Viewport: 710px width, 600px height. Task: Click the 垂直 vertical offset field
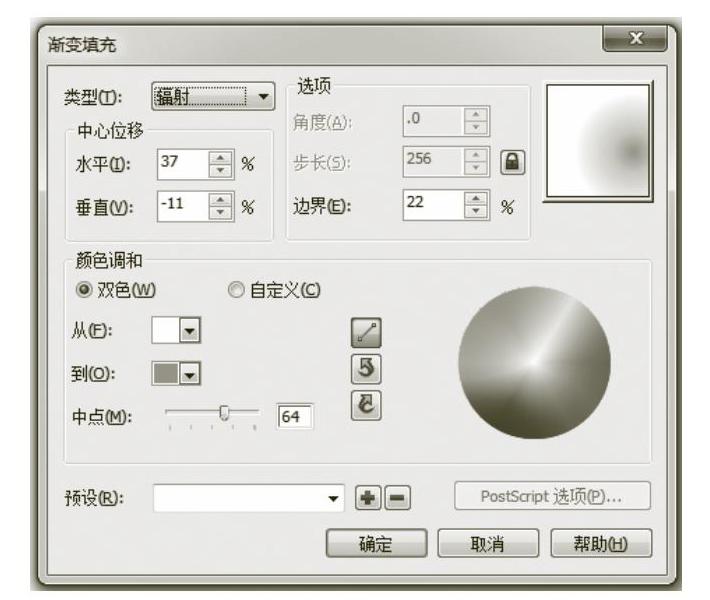pyautogui.click(x=183, y=206)
